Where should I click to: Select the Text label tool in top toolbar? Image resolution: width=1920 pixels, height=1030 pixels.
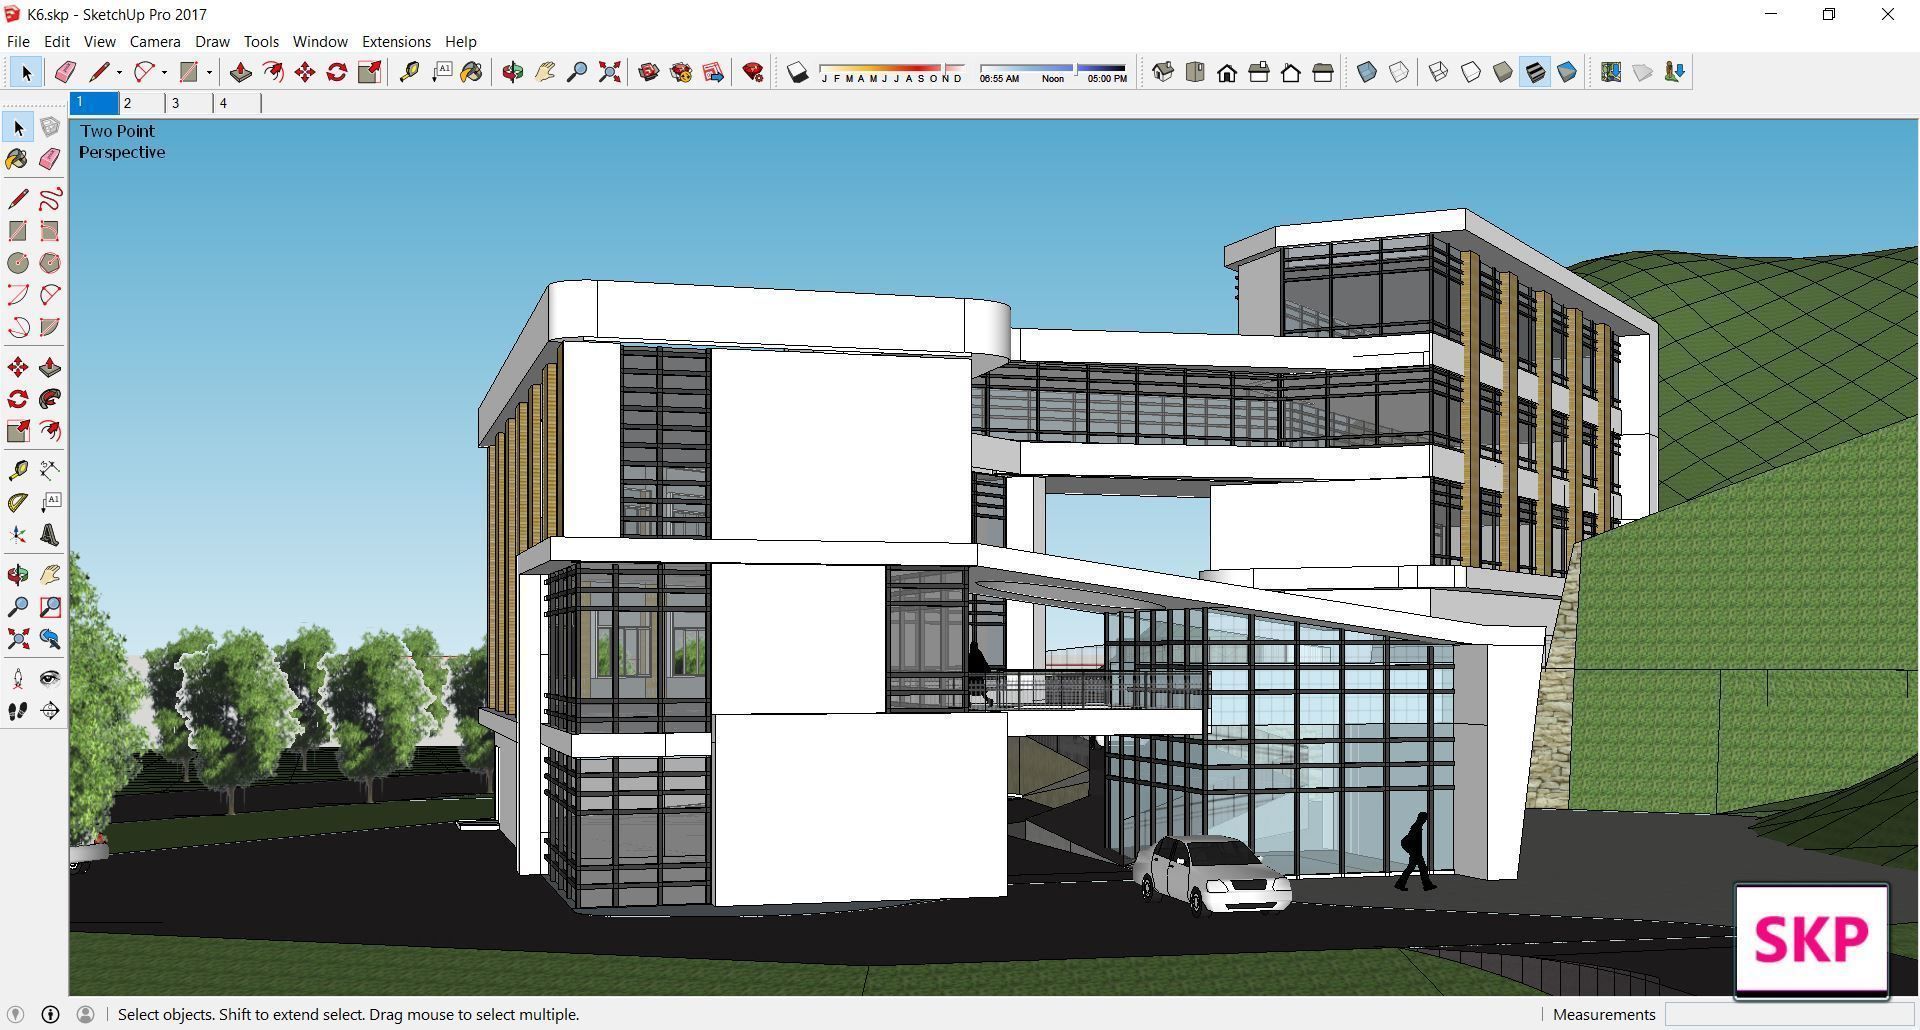pyautogui.click(x=441, y=72)
